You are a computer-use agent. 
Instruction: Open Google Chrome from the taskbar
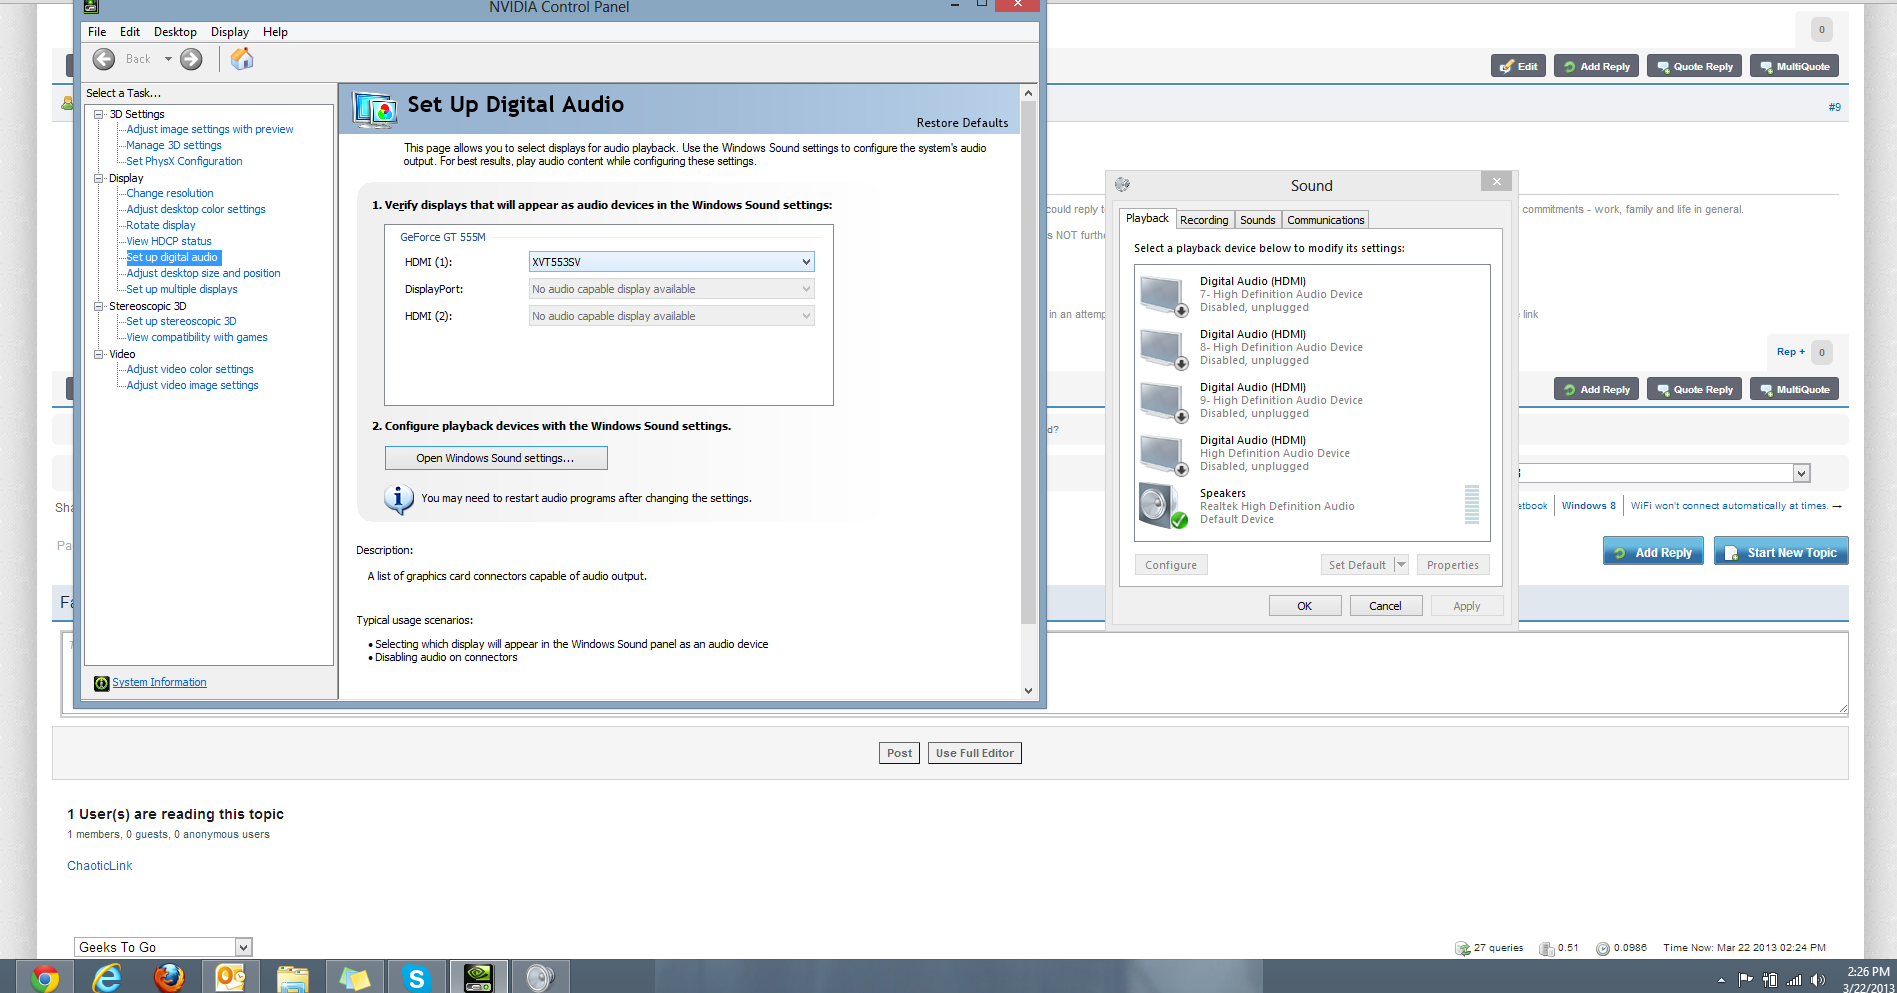[44, 977]
